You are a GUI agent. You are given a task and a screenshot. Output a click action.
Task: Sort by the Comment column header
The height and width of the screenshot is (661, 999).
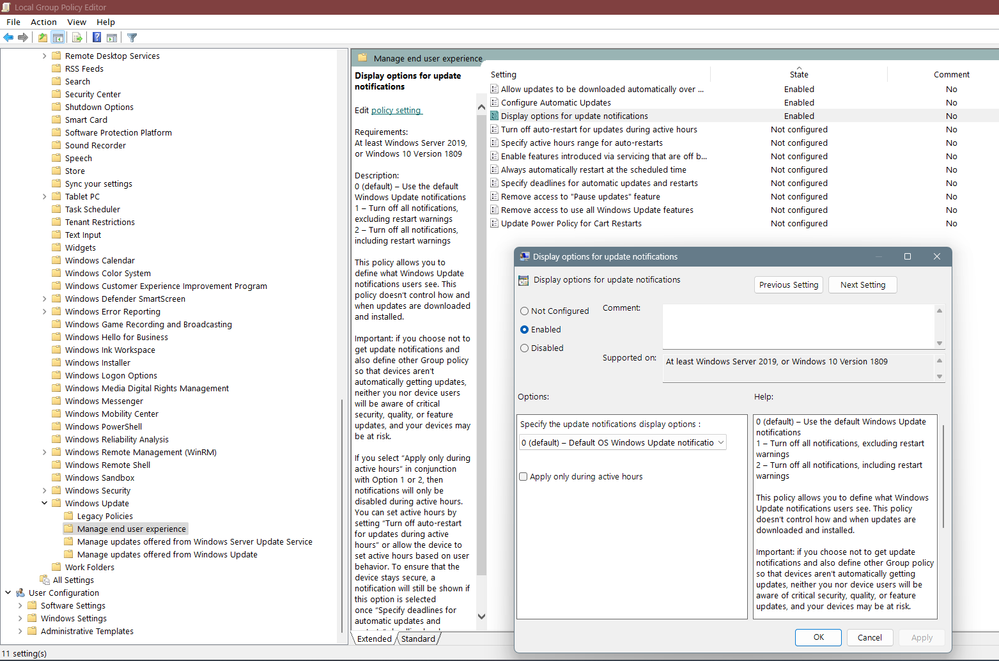coord(951,75)
